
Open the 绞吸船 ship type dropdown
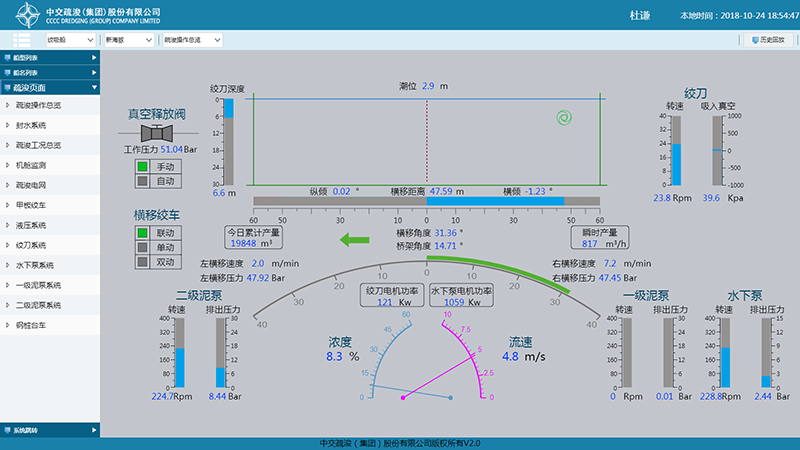pyautogui.click(x=71, y=40)
